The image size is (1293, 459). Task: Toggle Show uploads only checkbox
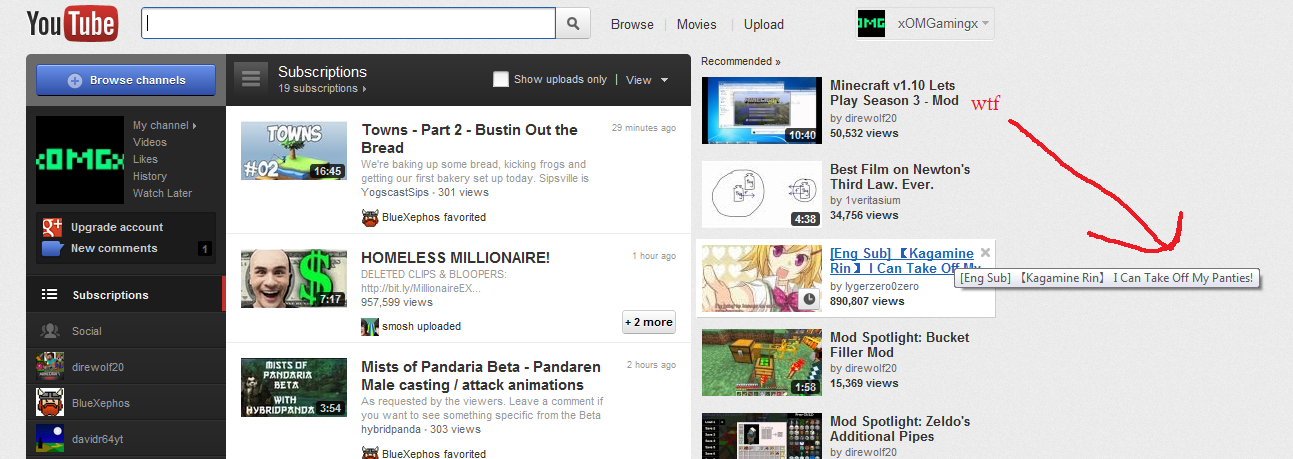click(x=501, y=79)
